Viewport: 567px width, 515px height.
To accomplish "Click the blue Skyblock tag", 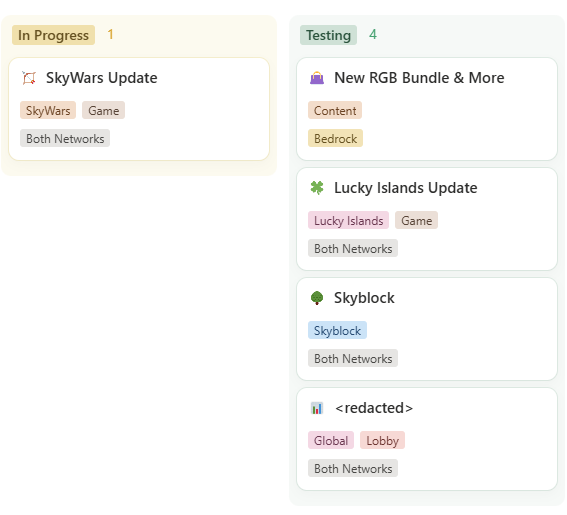I will (x=337, y=330).
